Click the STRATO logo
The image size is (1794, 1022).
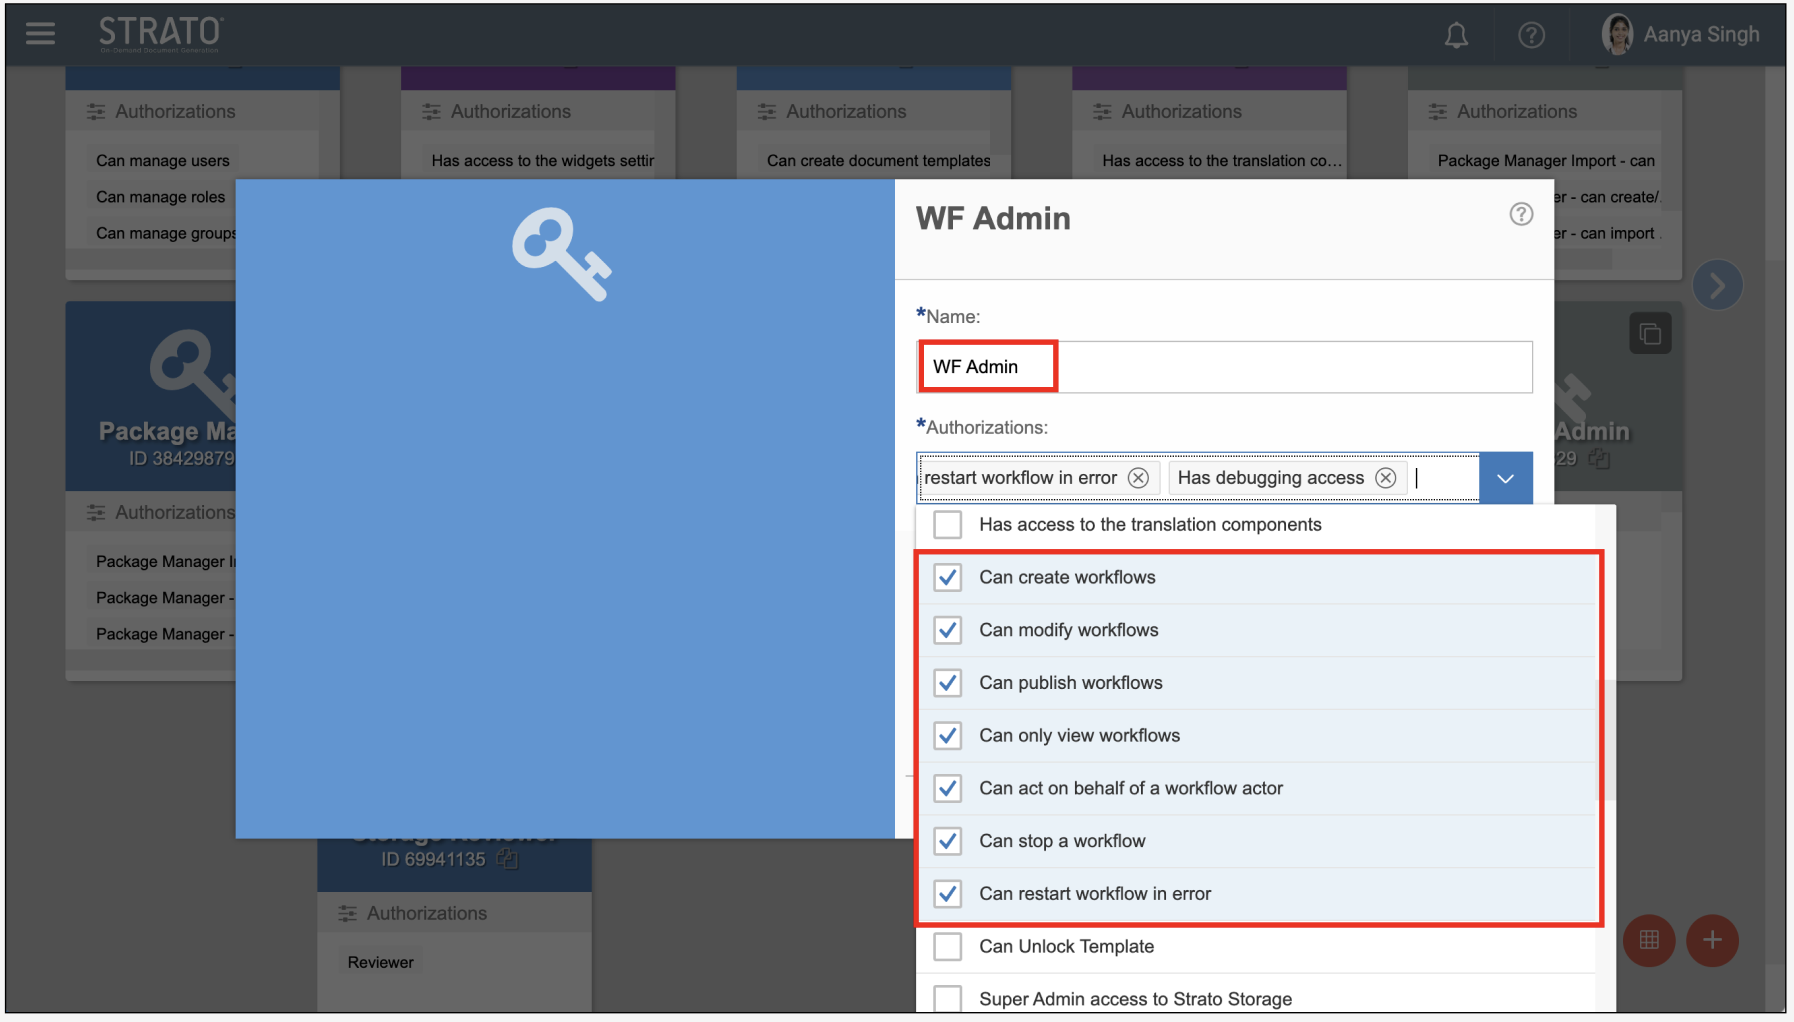[x=160, y=34]
